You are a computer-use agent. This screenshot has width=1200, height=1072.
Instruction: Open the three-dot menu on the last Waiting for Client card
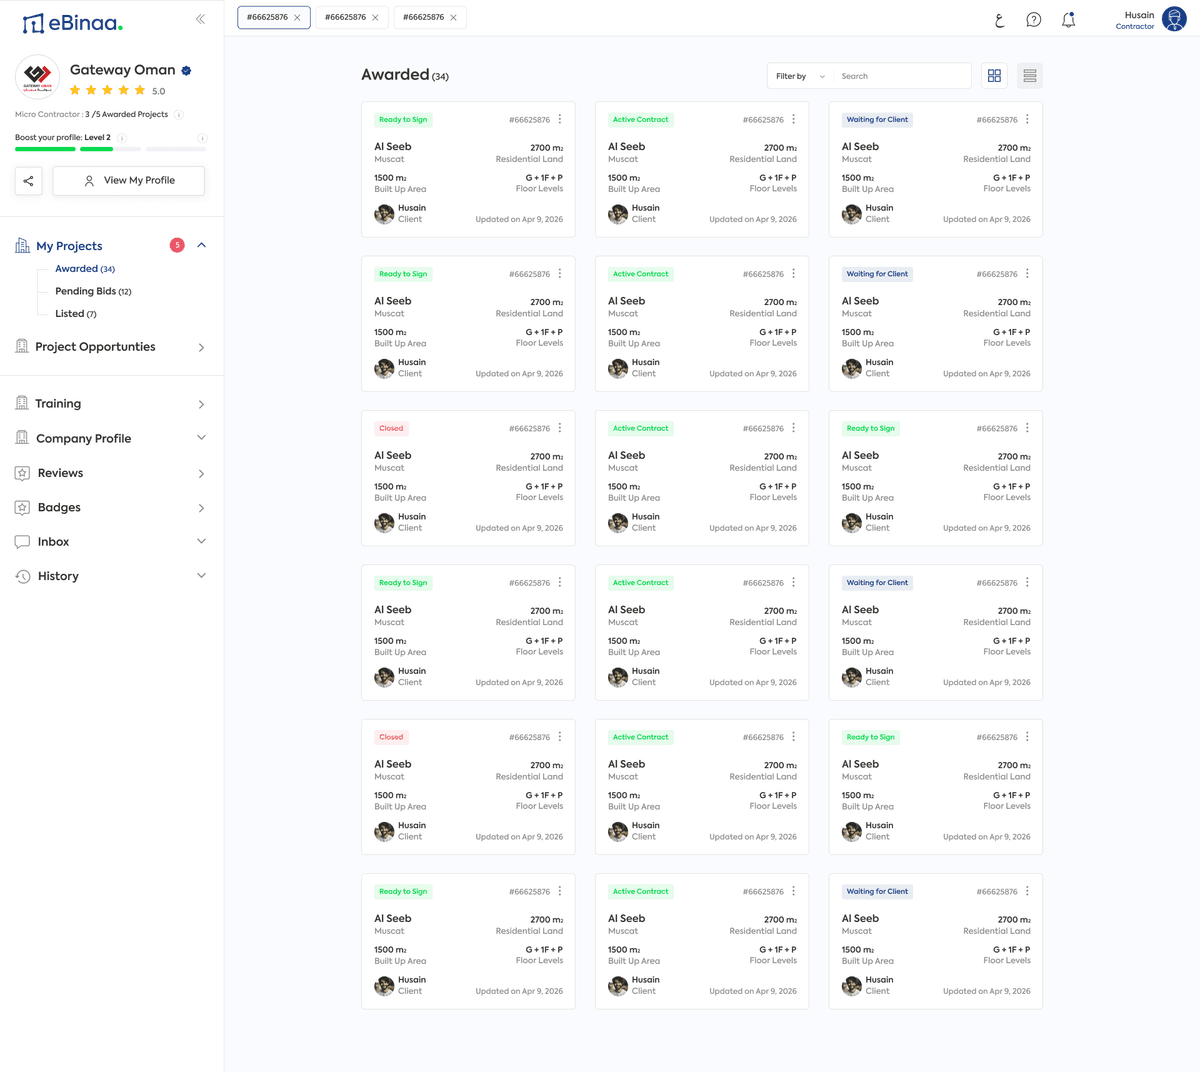click(1027, 891)
